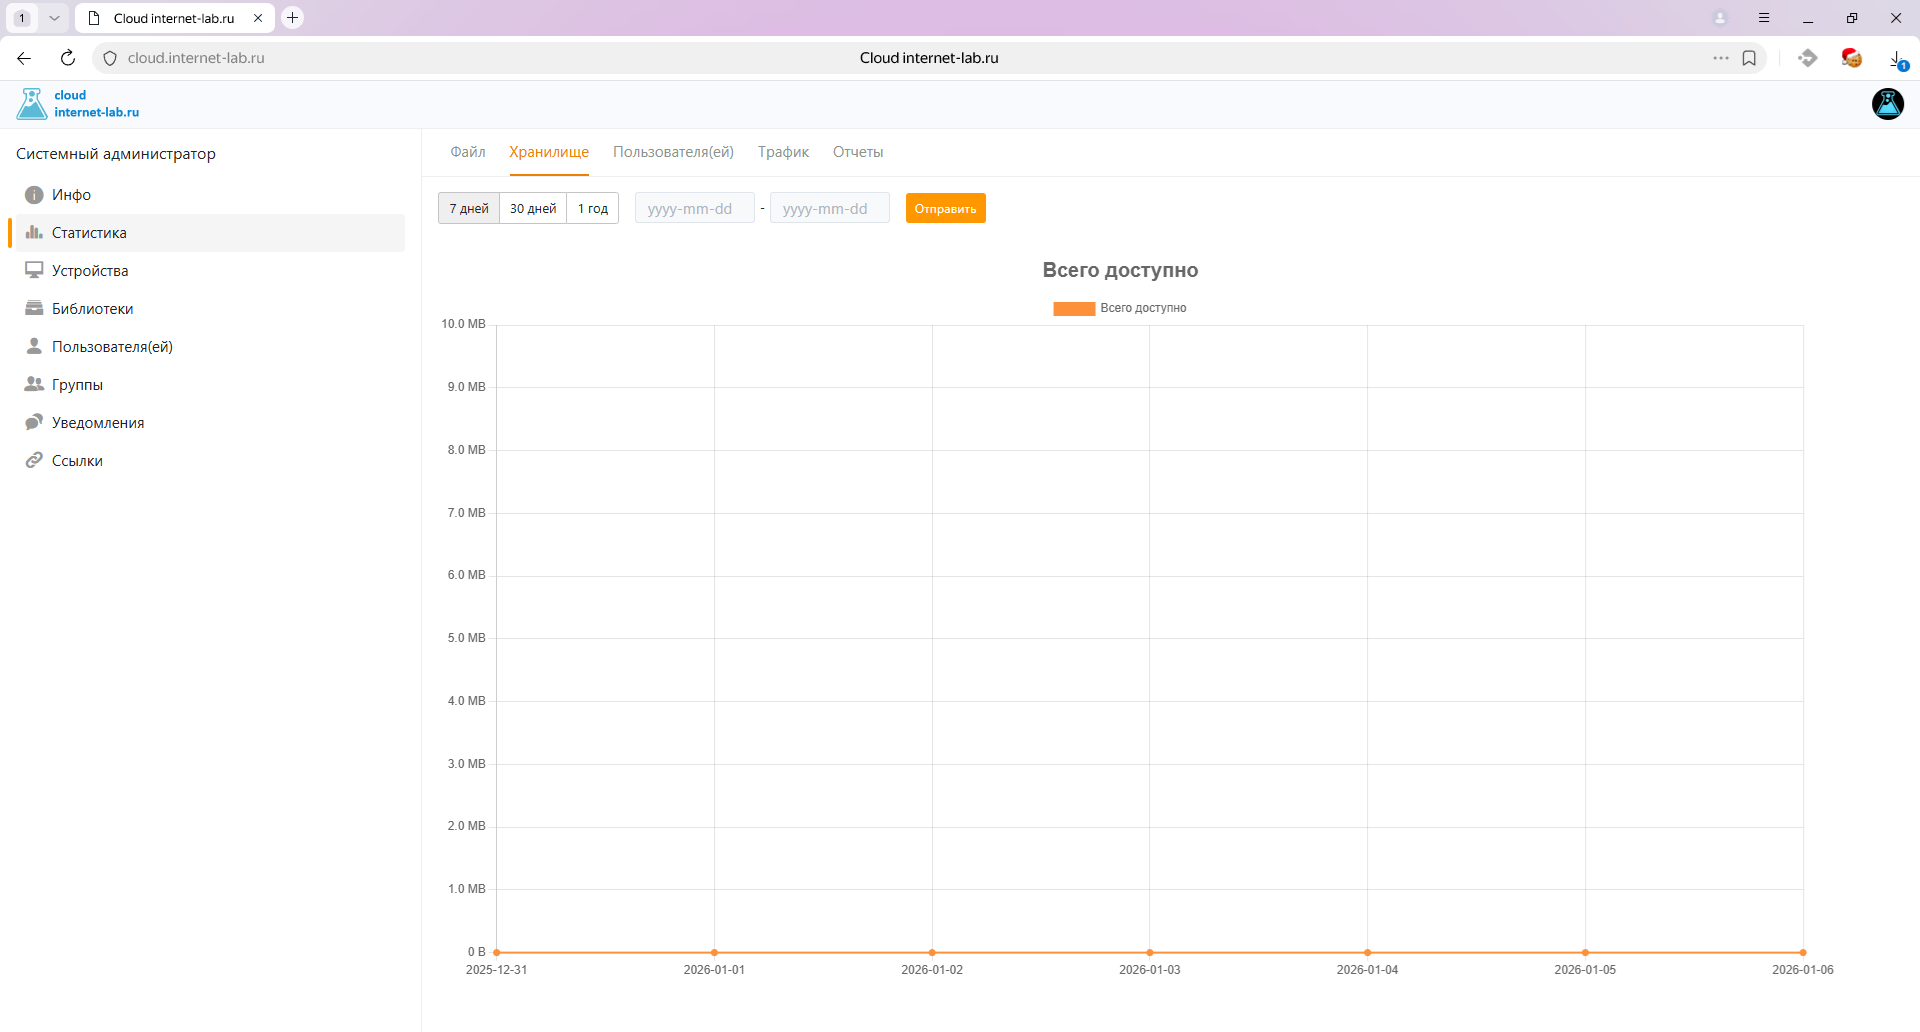1920x1032 pixels.
Task: Expand the browser tab list chevron
Action: click(x=54, y=18)
